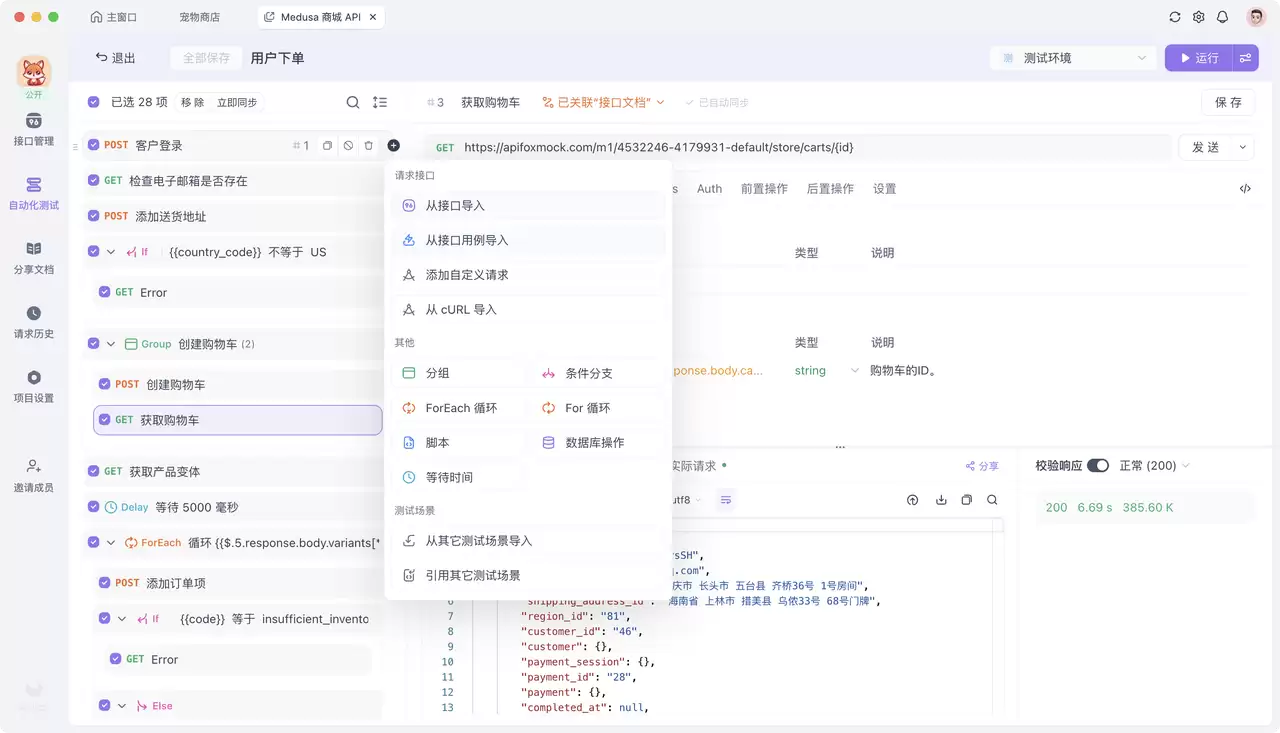Uncheck the 创建购物车 group checkbox
Screen dimensions: 1280x733
(x=94, y=344)
